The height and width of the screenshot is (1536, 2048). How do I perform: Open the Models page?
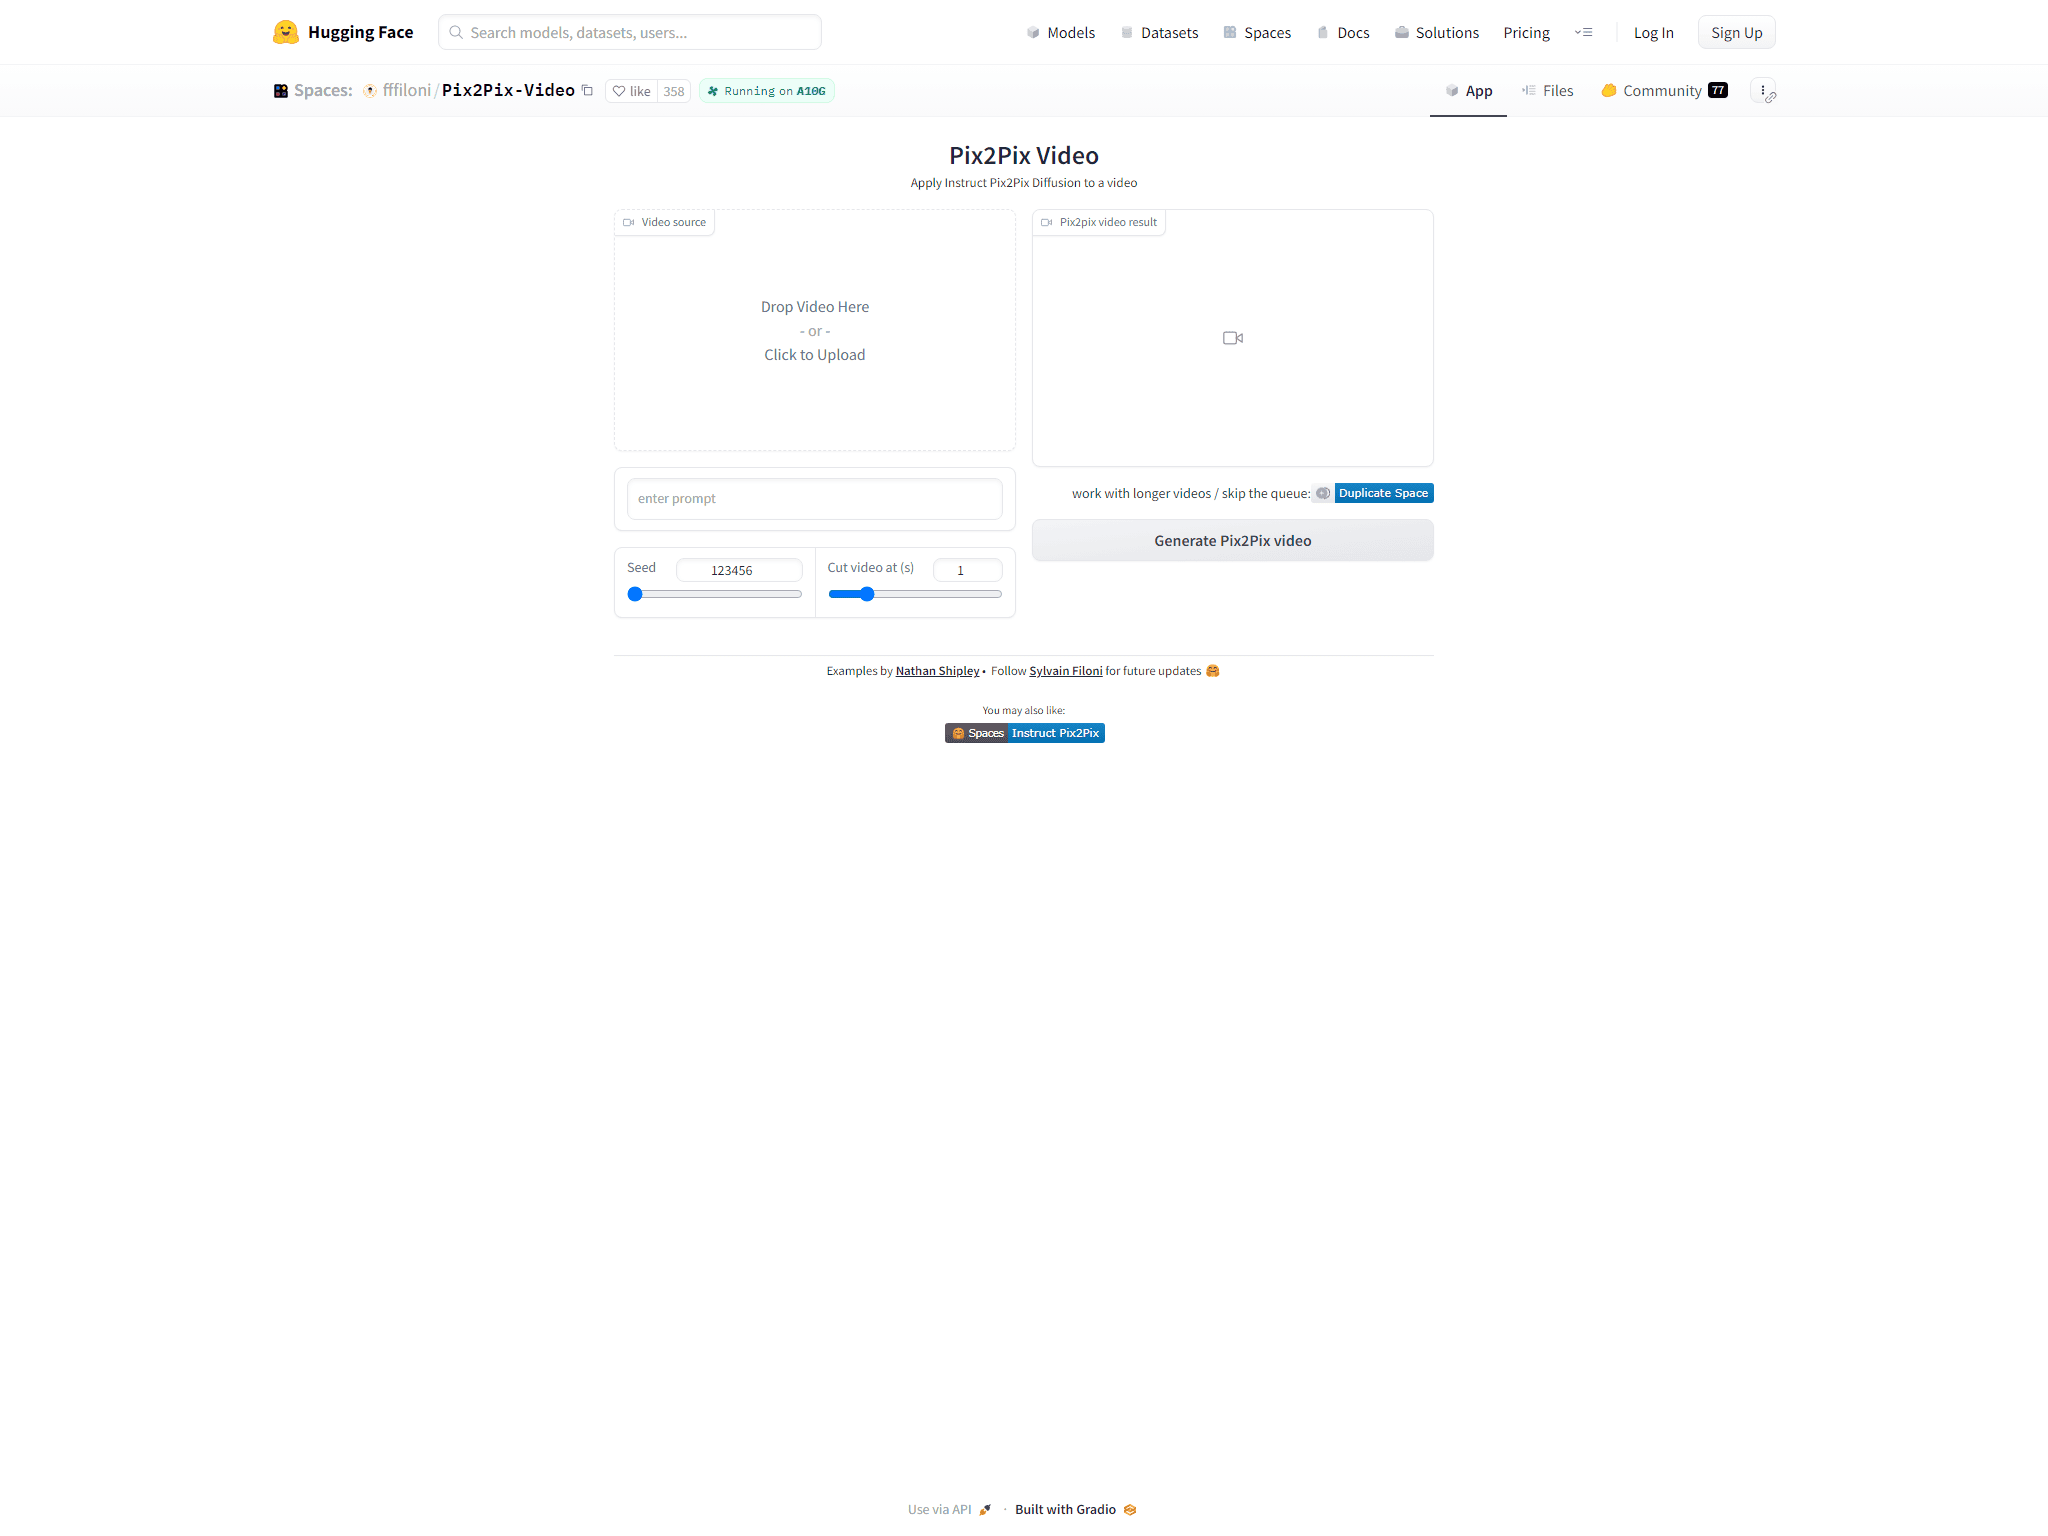(1061, 33)
